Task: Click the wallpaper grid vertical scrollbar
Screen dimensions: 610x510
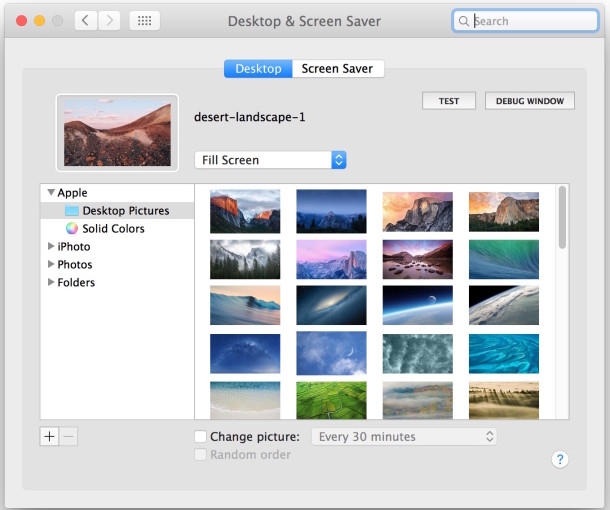Action: pos(562,217)
